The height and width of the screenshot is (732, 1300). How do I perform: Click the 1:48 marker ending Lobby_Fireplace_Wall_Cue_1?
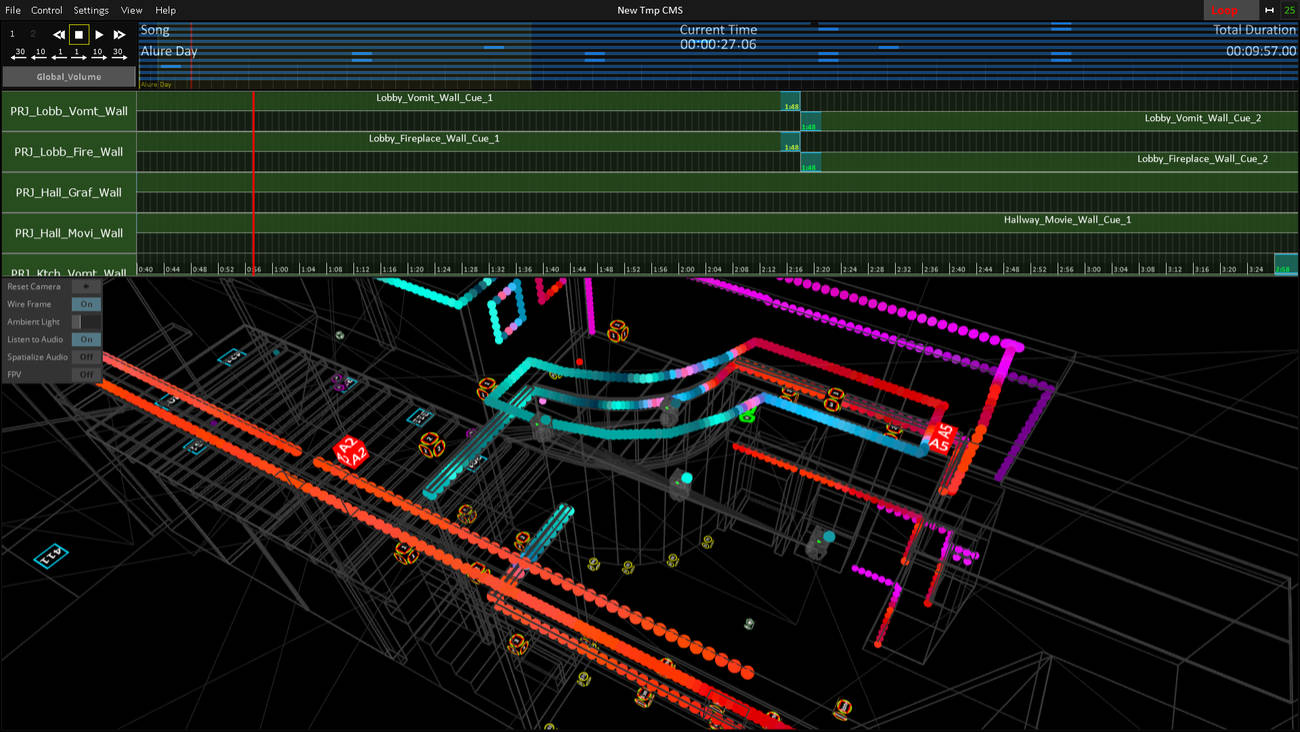(x=791, y=142)
